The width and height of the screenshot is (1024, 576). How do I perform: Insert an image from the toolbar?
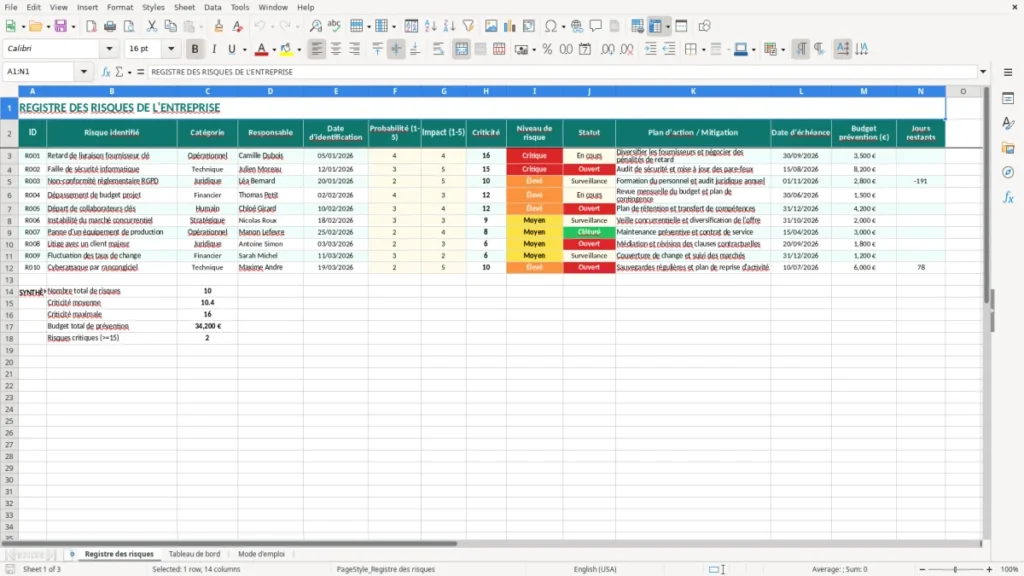(x=491, y=26)
